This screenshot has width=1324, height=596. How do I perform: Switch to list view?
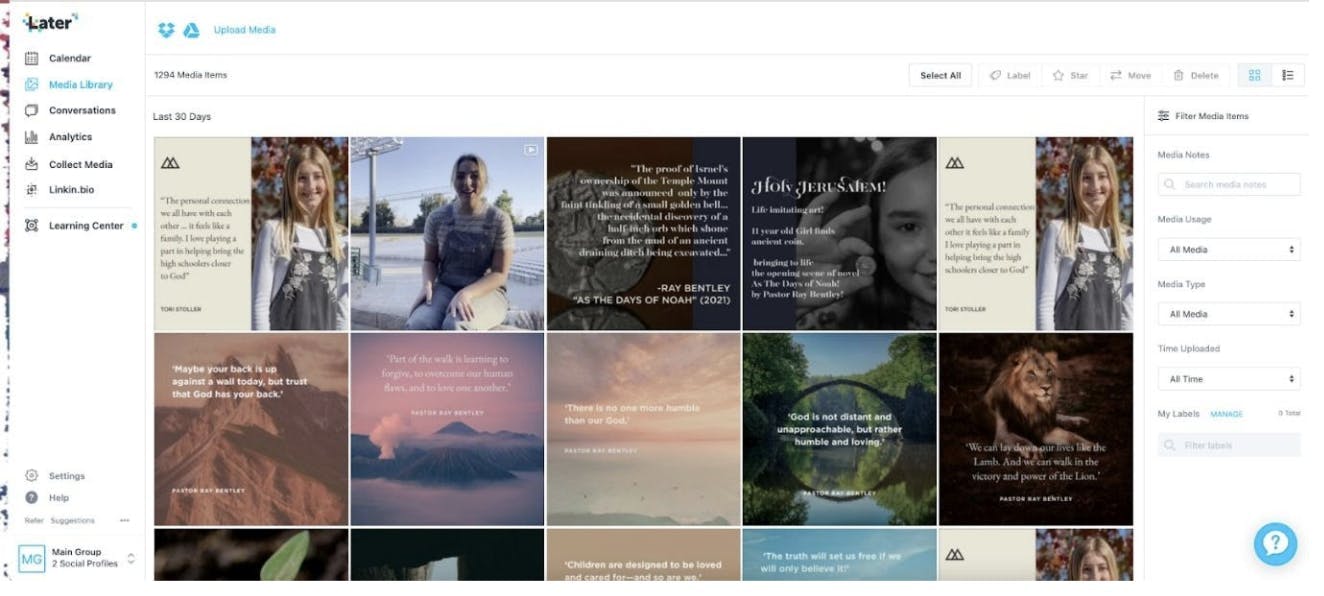pos(1288,75)
